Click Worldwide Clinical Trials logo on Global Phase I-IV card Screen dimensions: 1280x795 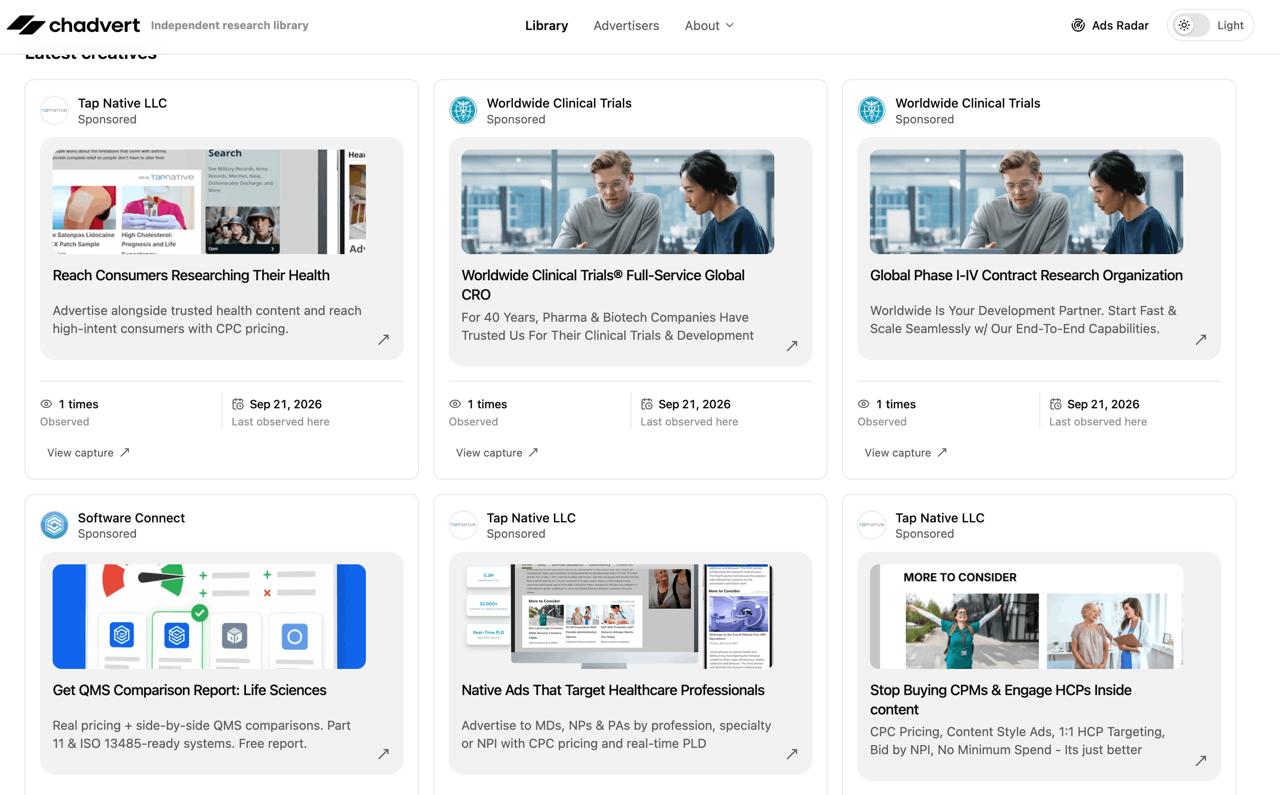click(x=872, y=110)
